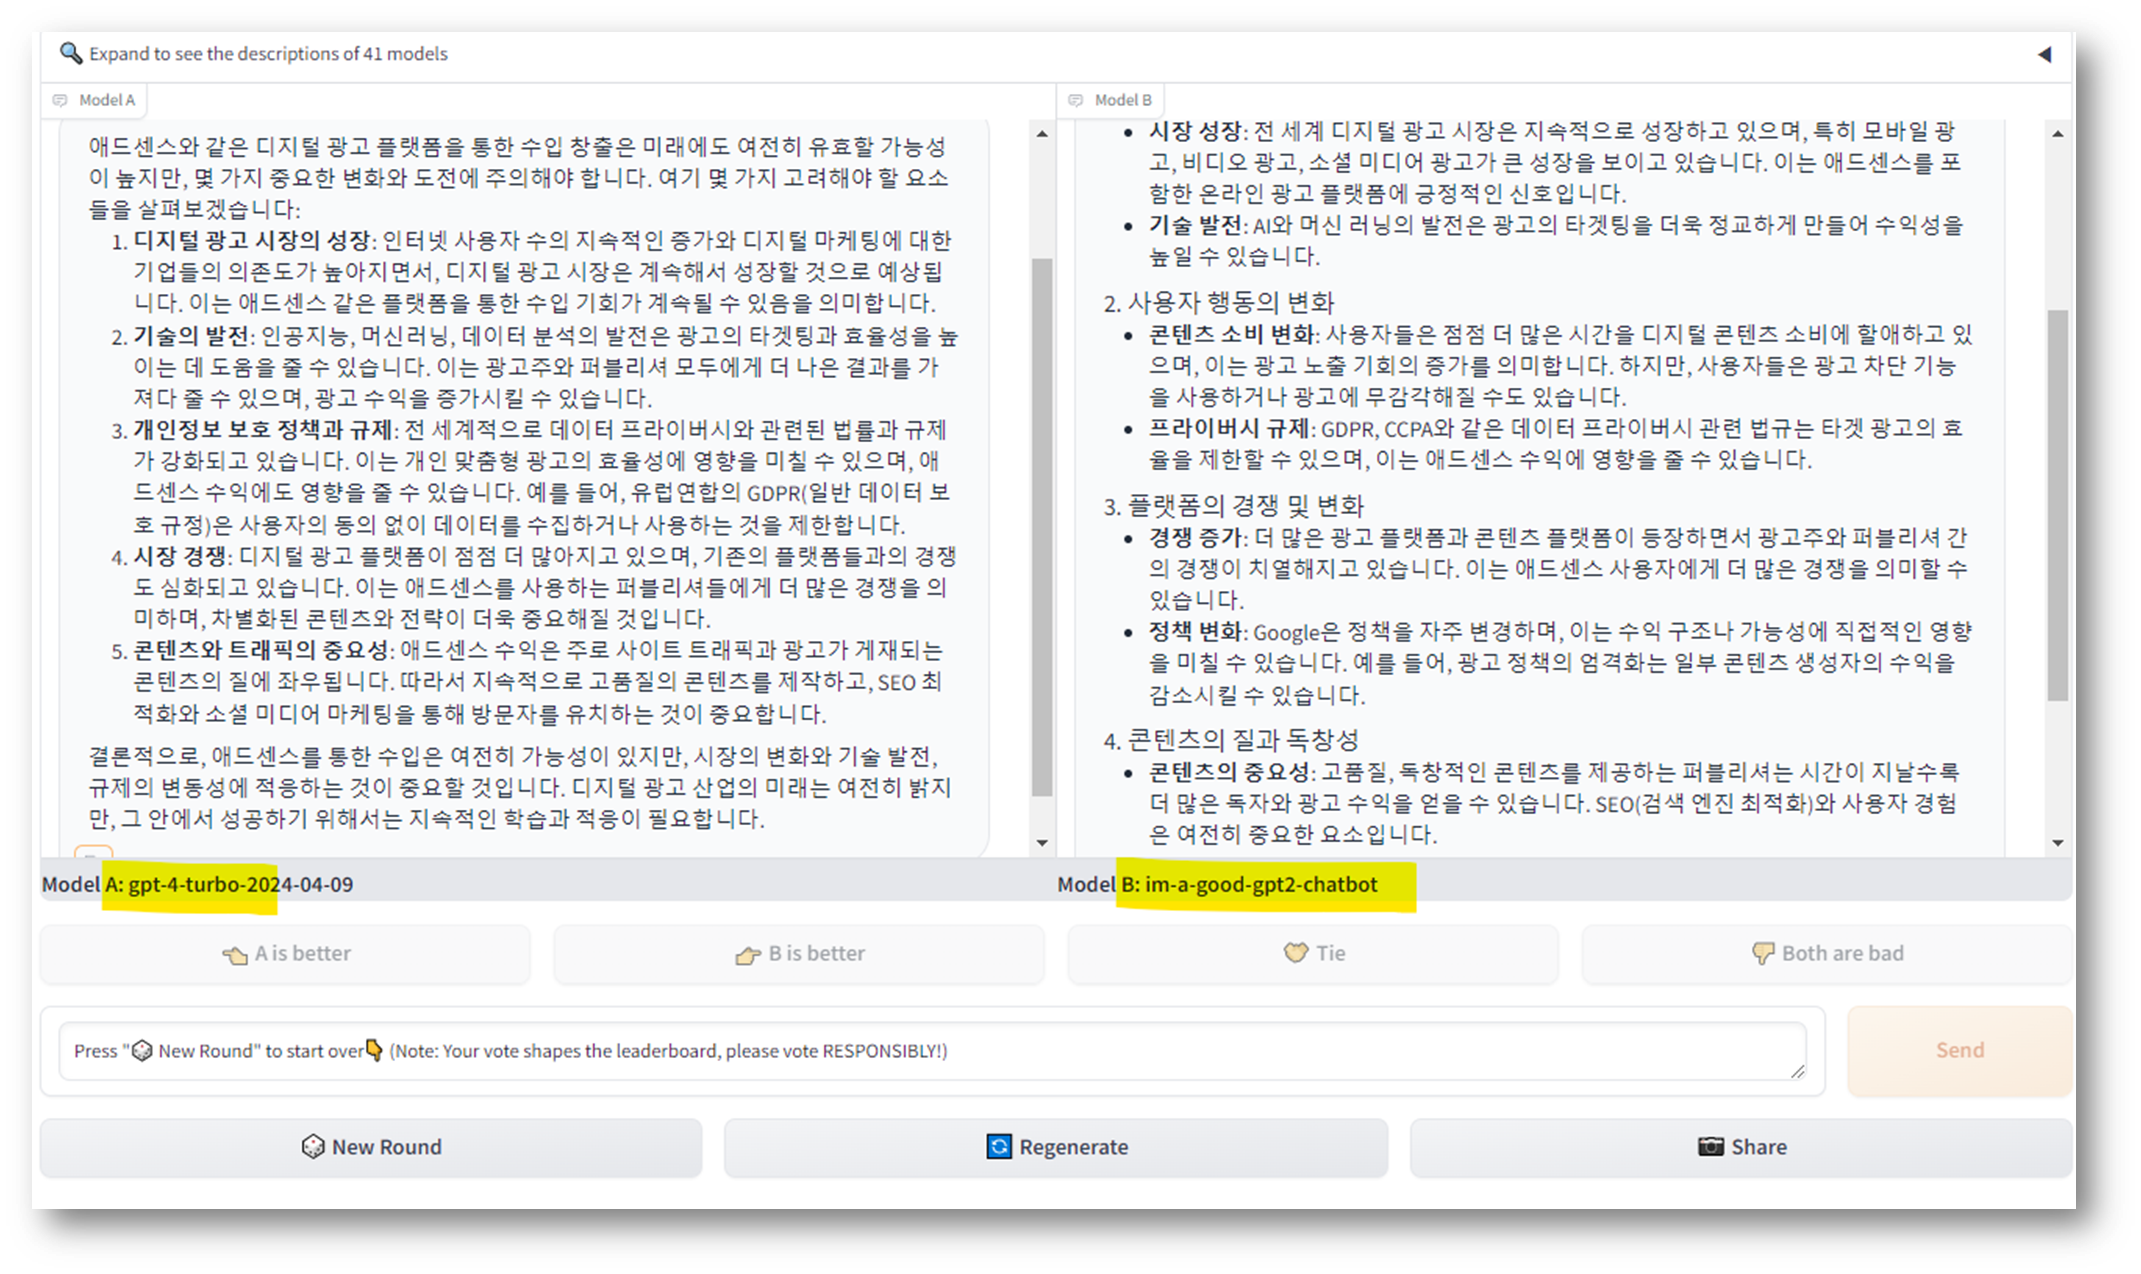Click the Model A chat label icon
The width and height of the screenshot is (2141, 1274).
coord(61,100)
